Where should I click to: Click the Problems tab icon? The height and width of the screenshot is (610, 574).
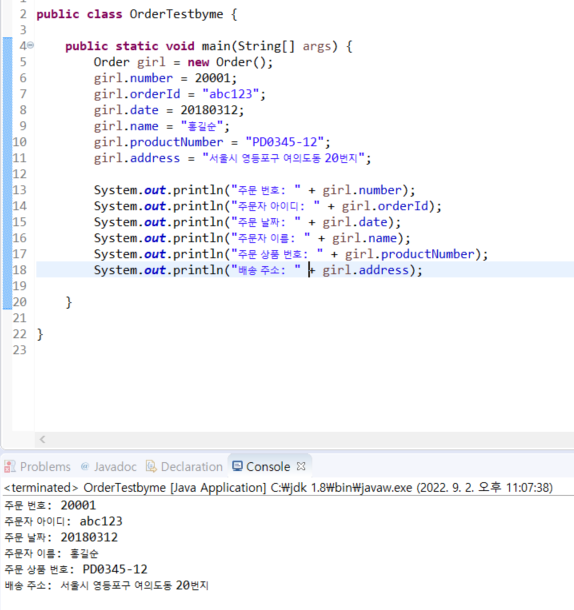(x=10, y=466)
